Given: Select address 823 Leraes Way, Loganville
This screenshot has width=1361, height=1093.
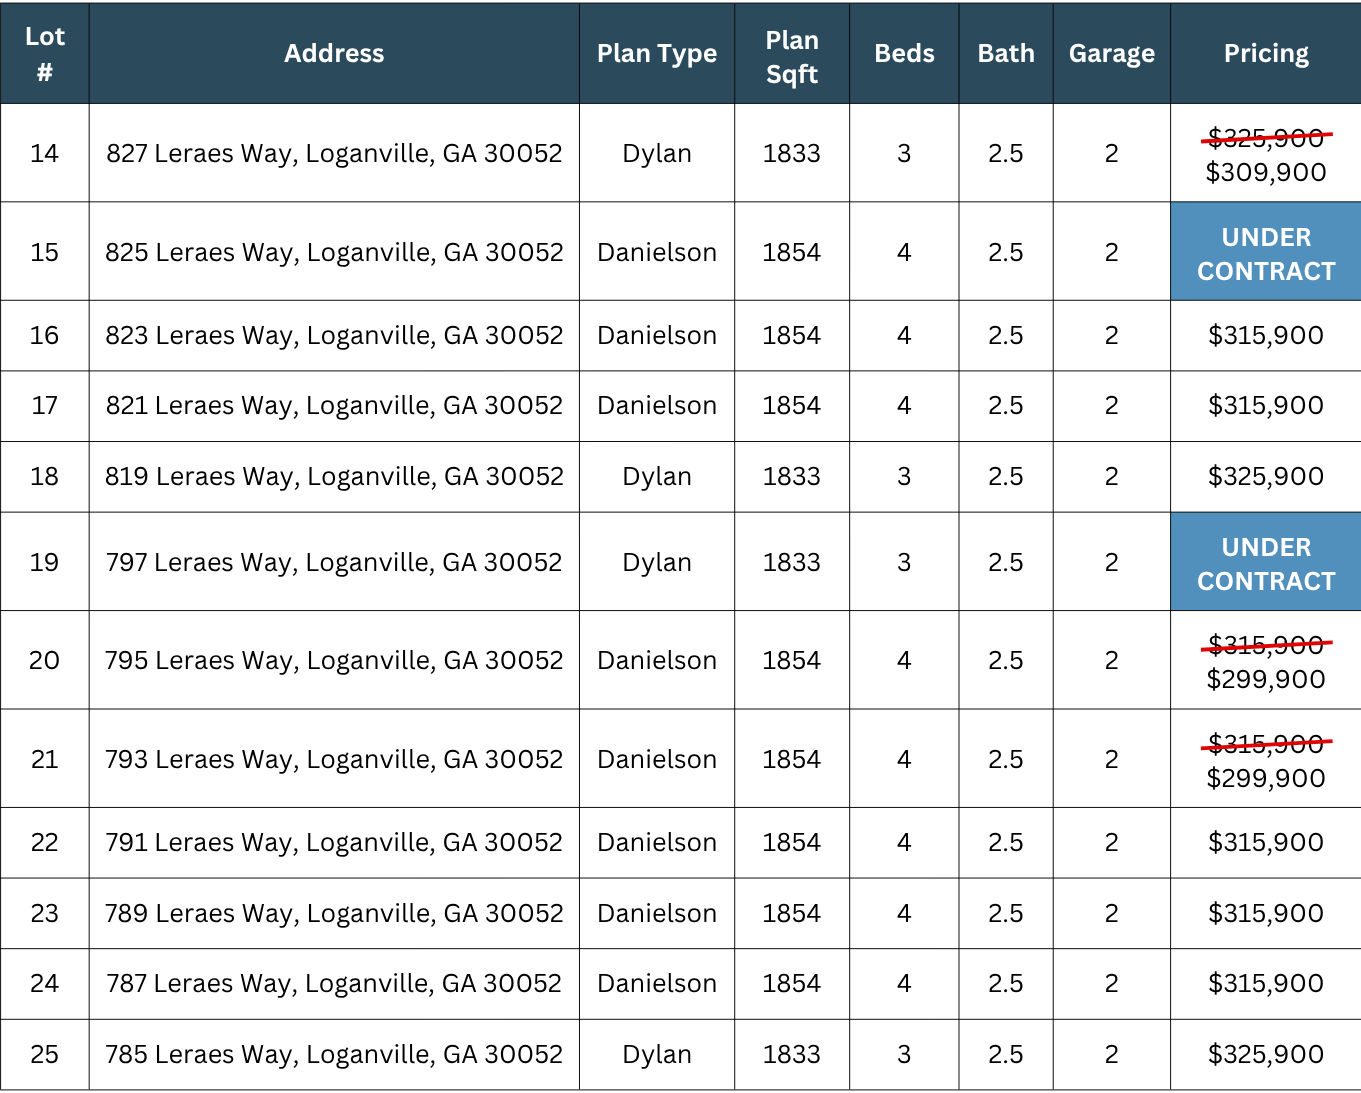Looking at the screenshot, I should pos(334,335).
